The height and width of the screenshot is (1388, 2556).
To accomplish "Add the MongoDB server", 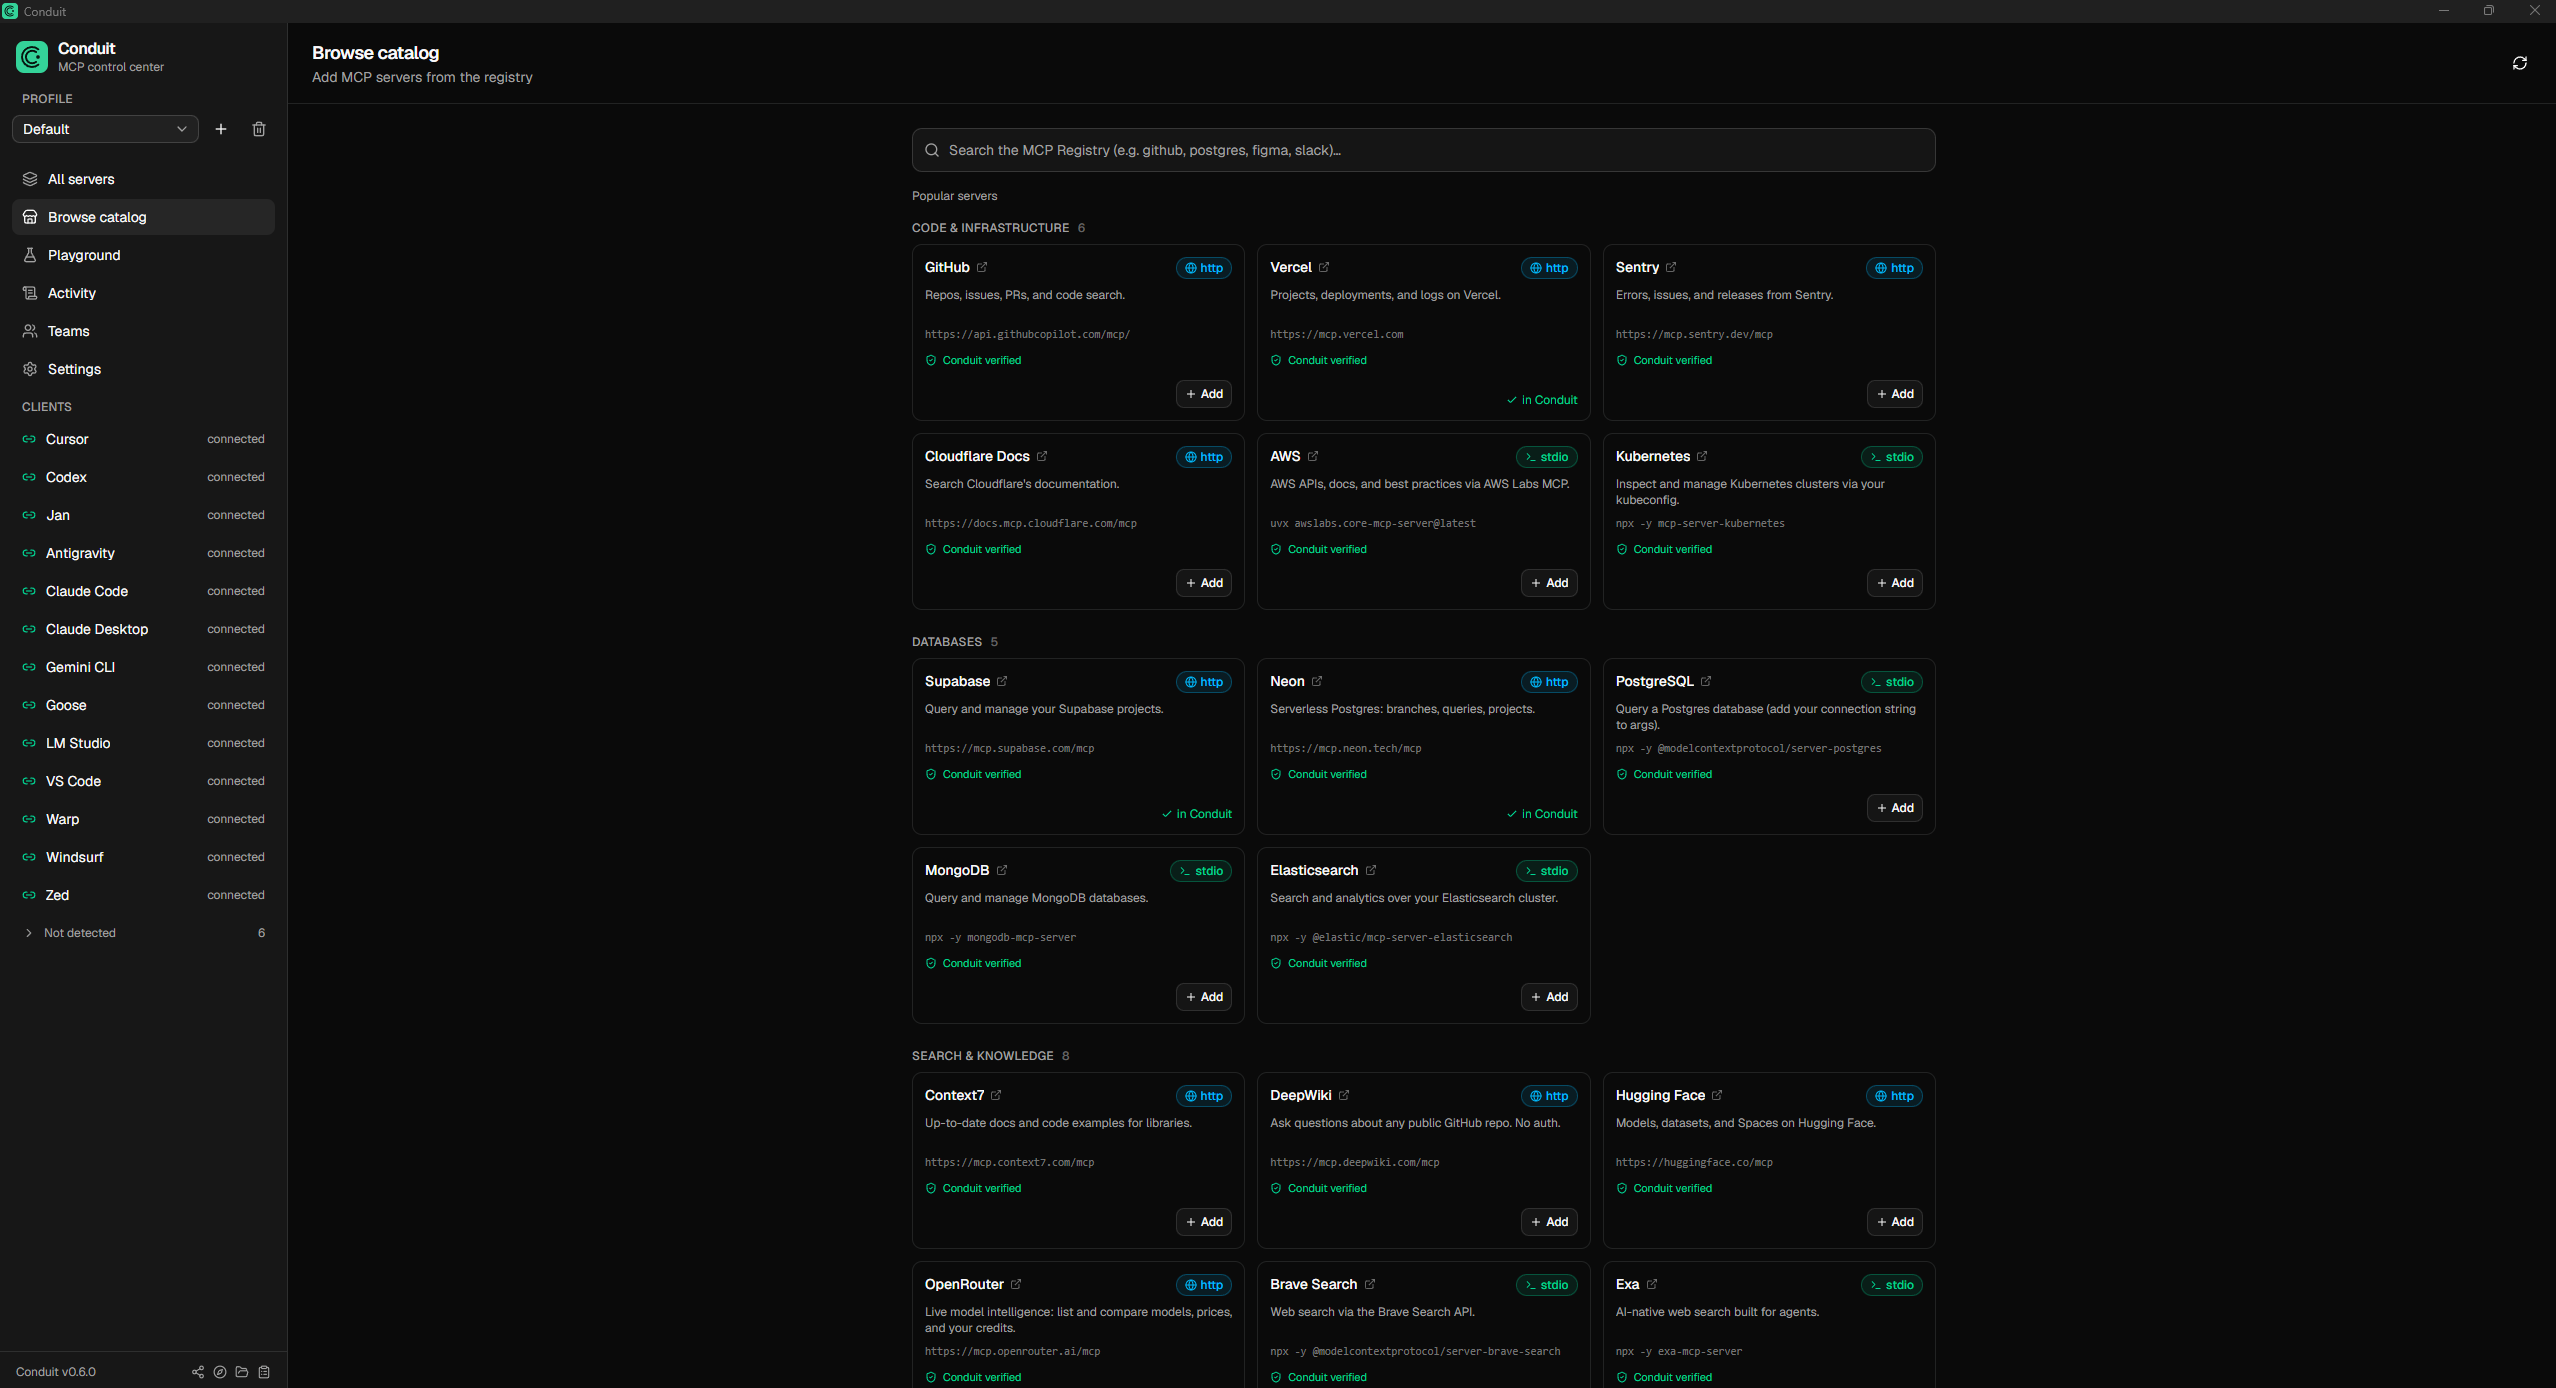I will (1204, 997).
